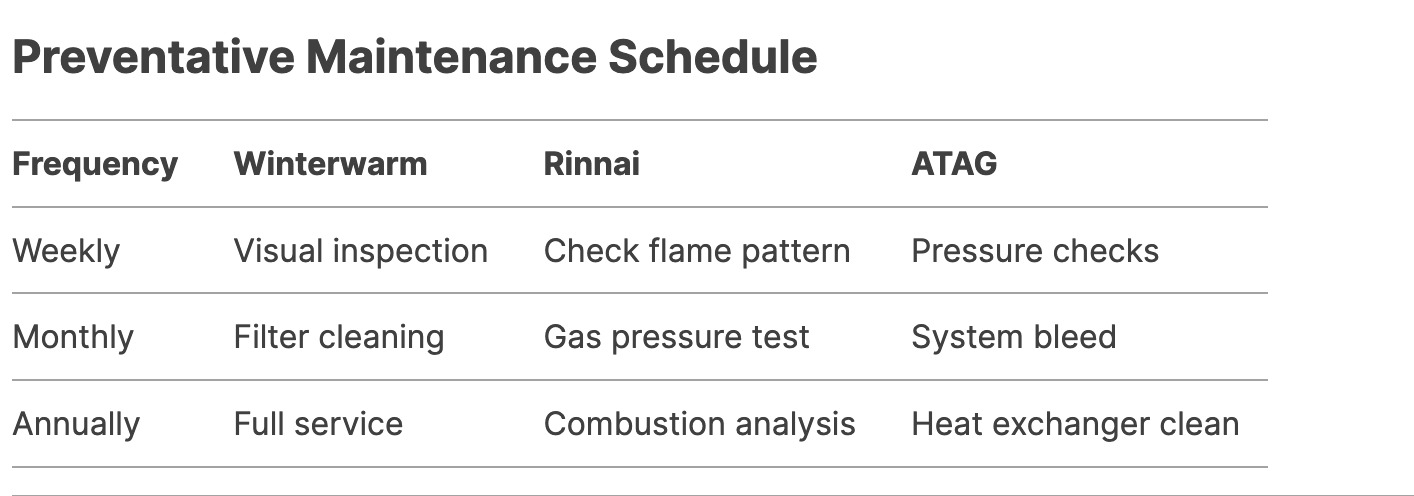Click the Preventative Maintenance Schedule heading

(415, 57)
